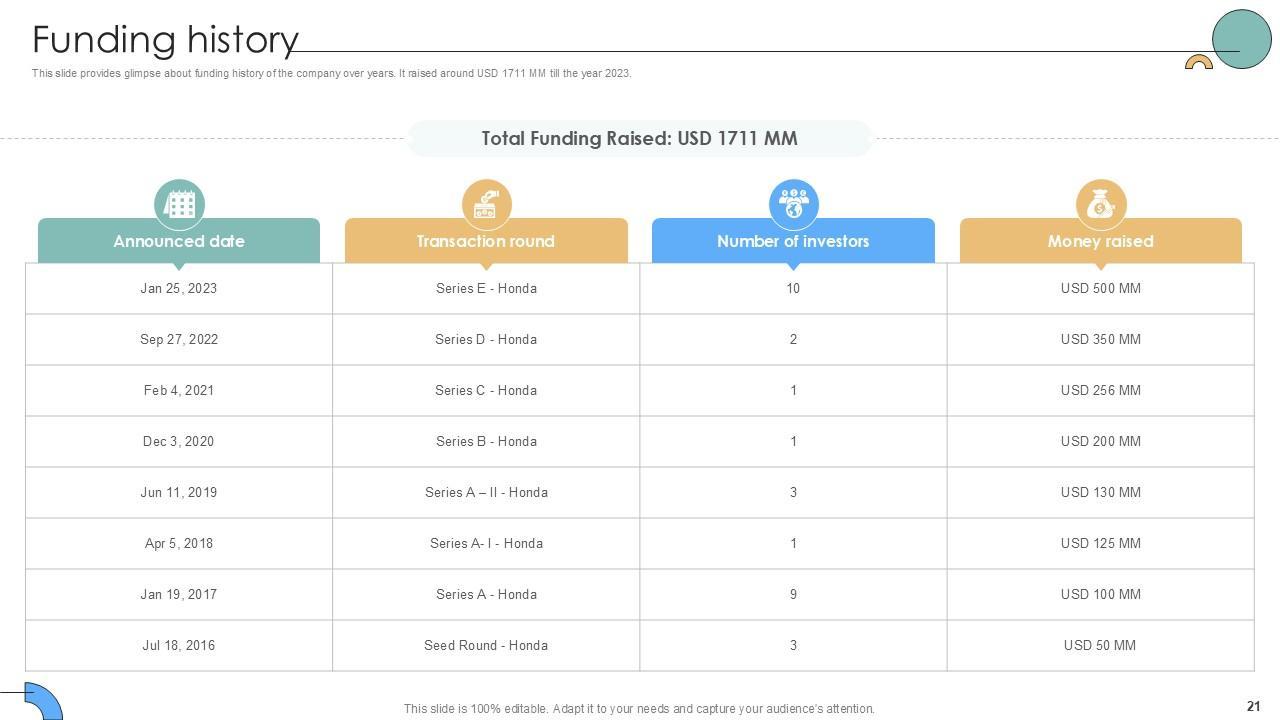Click the USD 50 MM cell
Screen dimensions: 1280x720
pyautogui.click(x=1100, y=646)
